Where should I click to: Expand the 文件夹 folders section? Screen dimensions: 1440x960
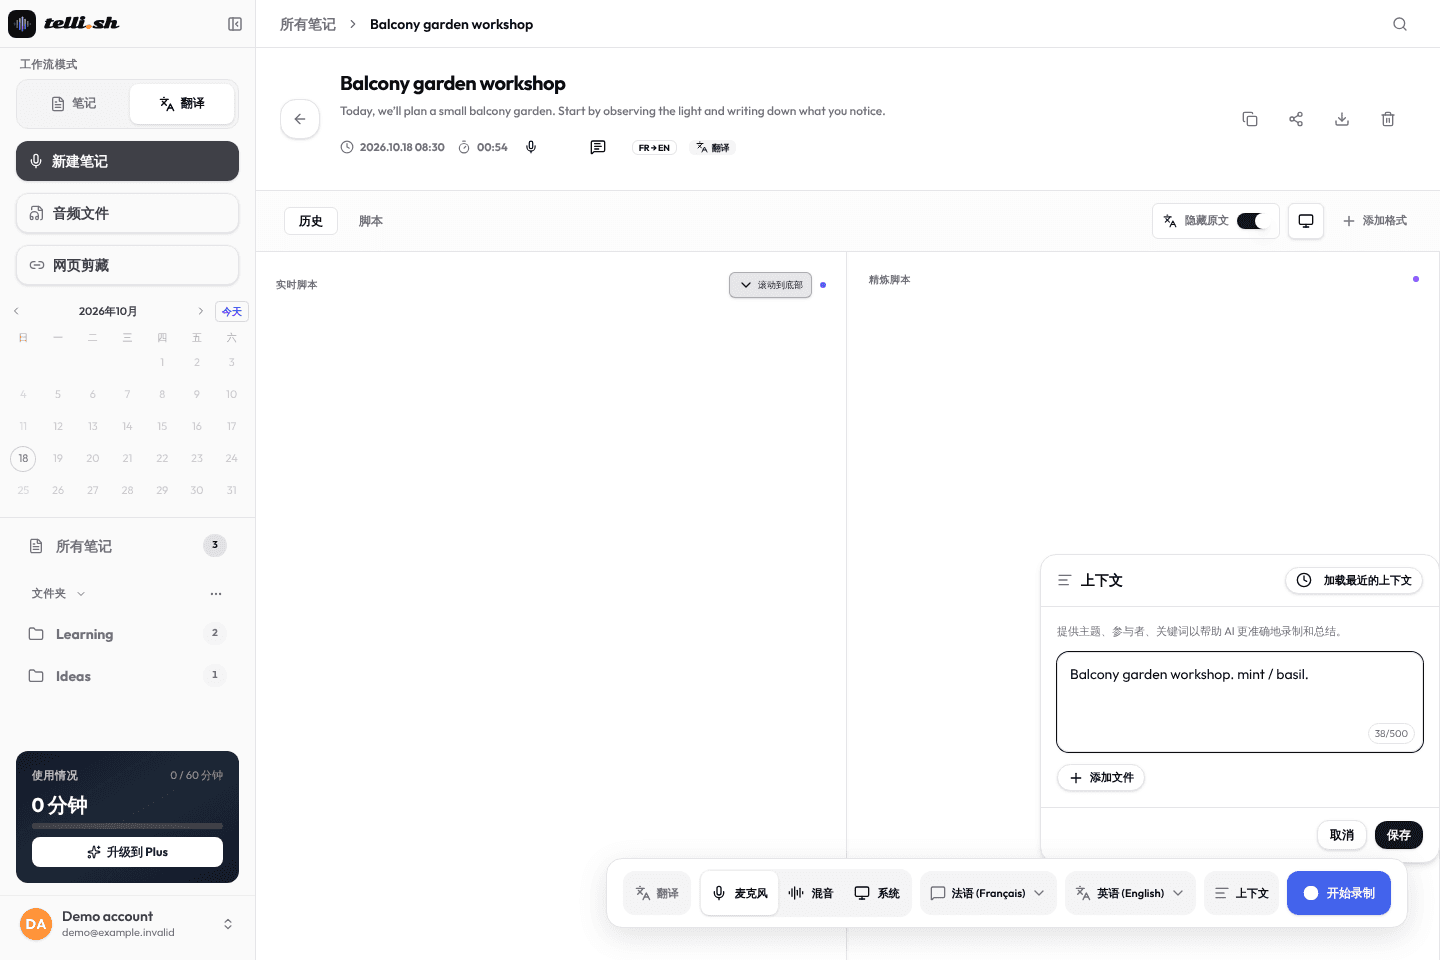58,594
